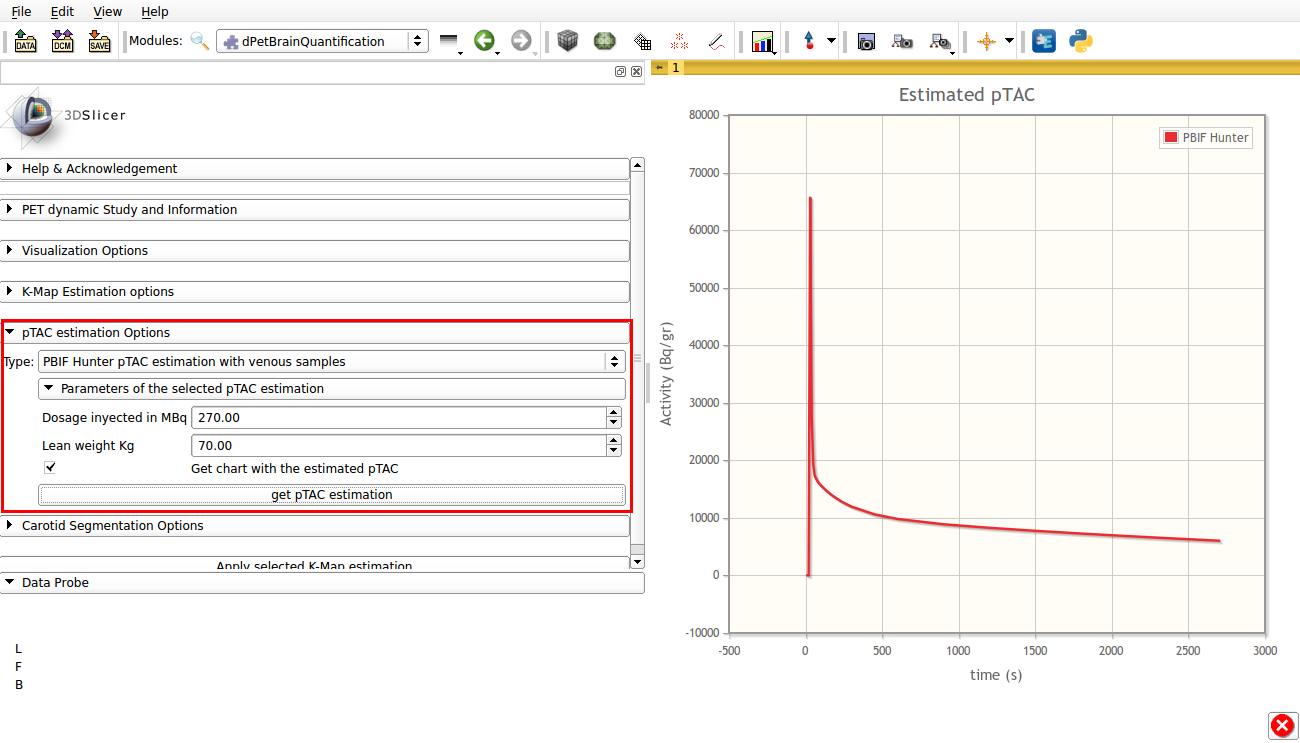Click the red error indicator button
The height and width of the screenshot is (743, 1300).
coord(1282,726)
